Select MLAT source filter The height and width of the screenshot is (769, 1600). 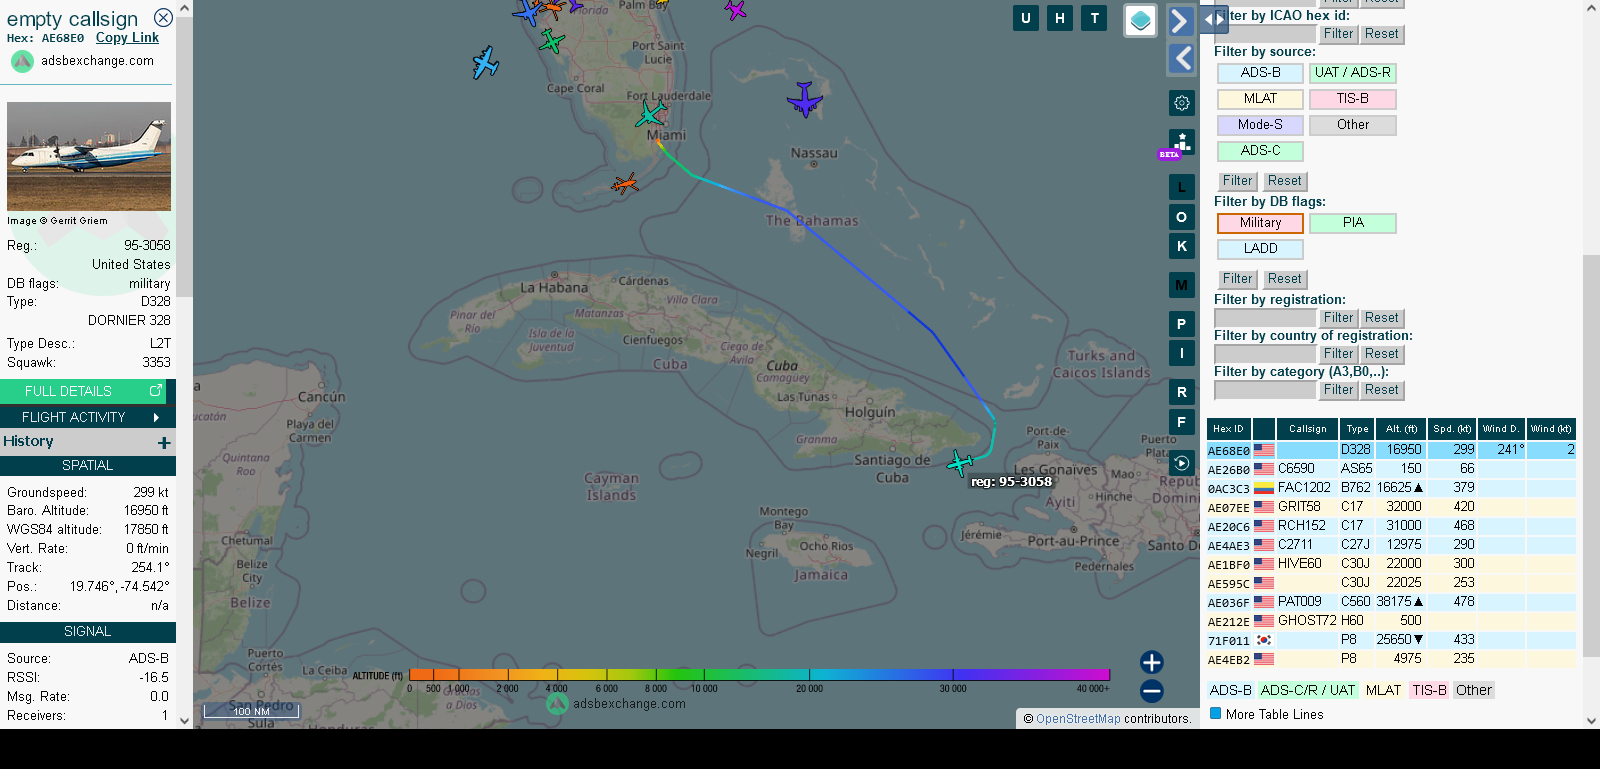click(x=1260, y=99)
